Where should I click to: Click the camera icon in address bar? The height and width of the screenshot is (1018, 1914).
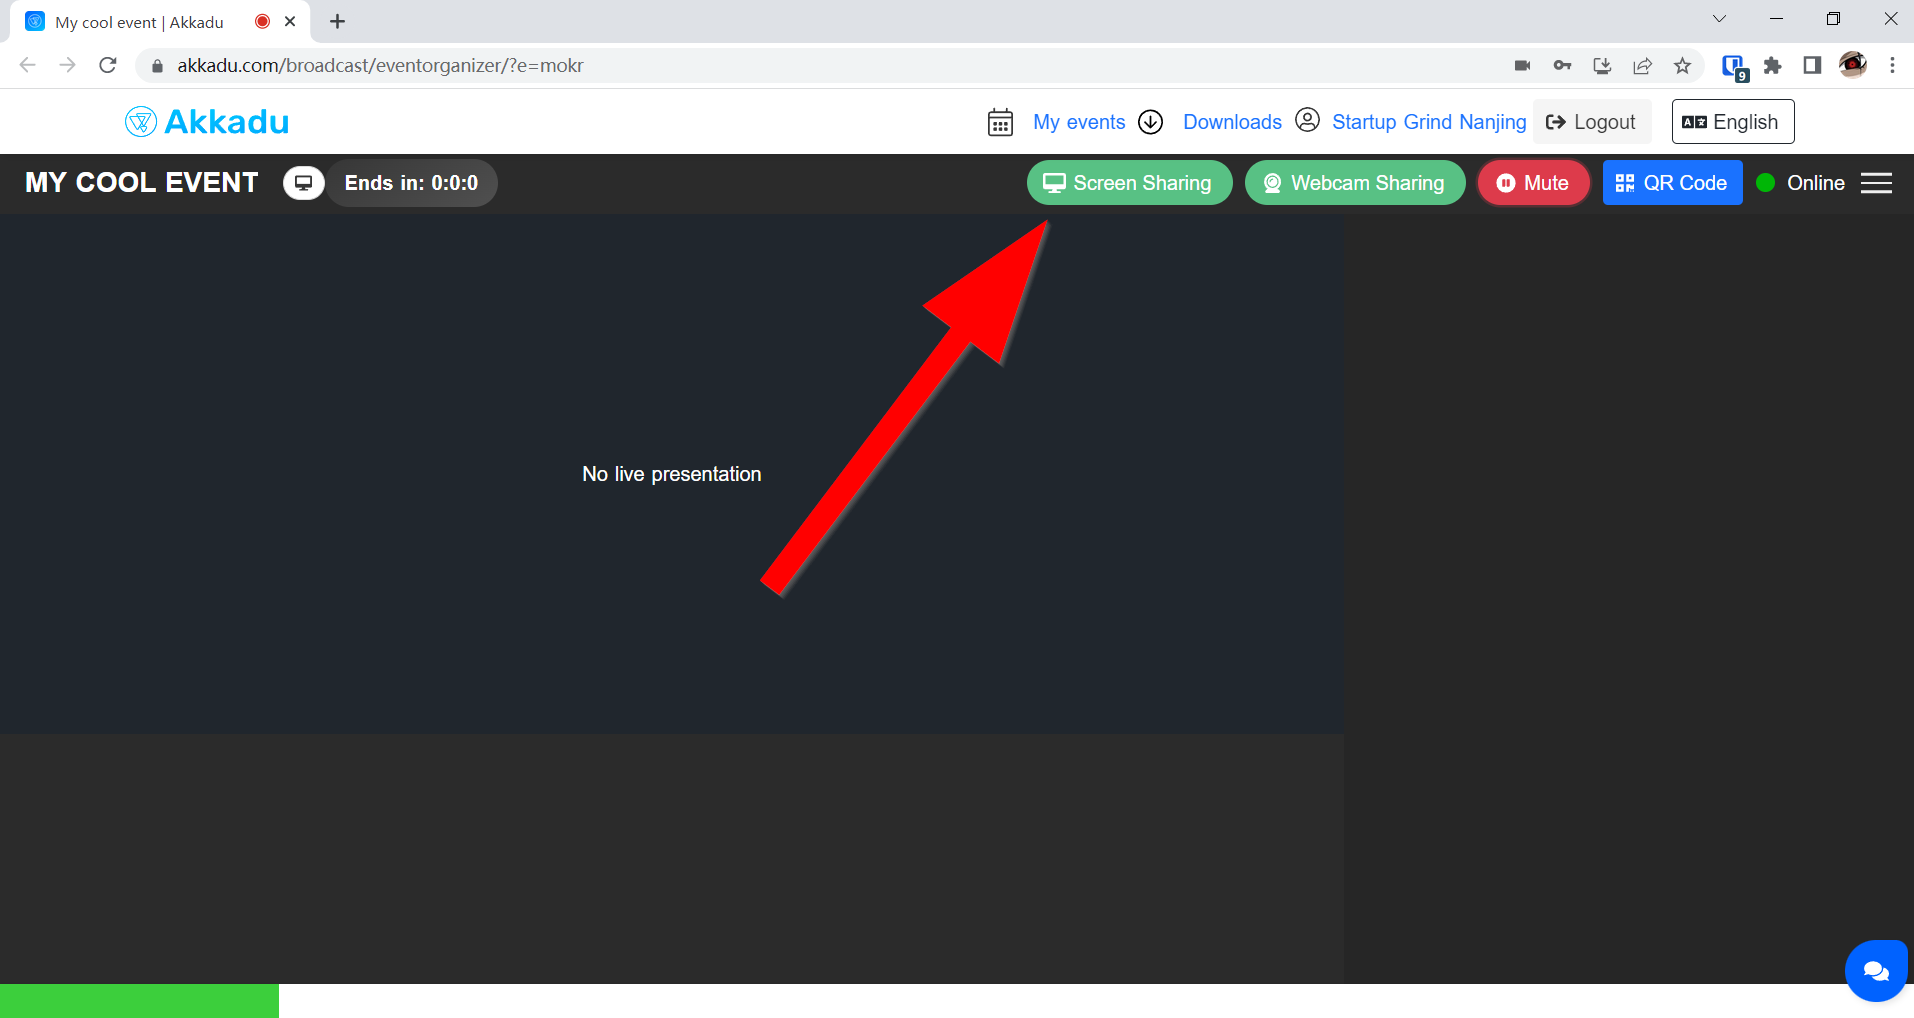1522,65
